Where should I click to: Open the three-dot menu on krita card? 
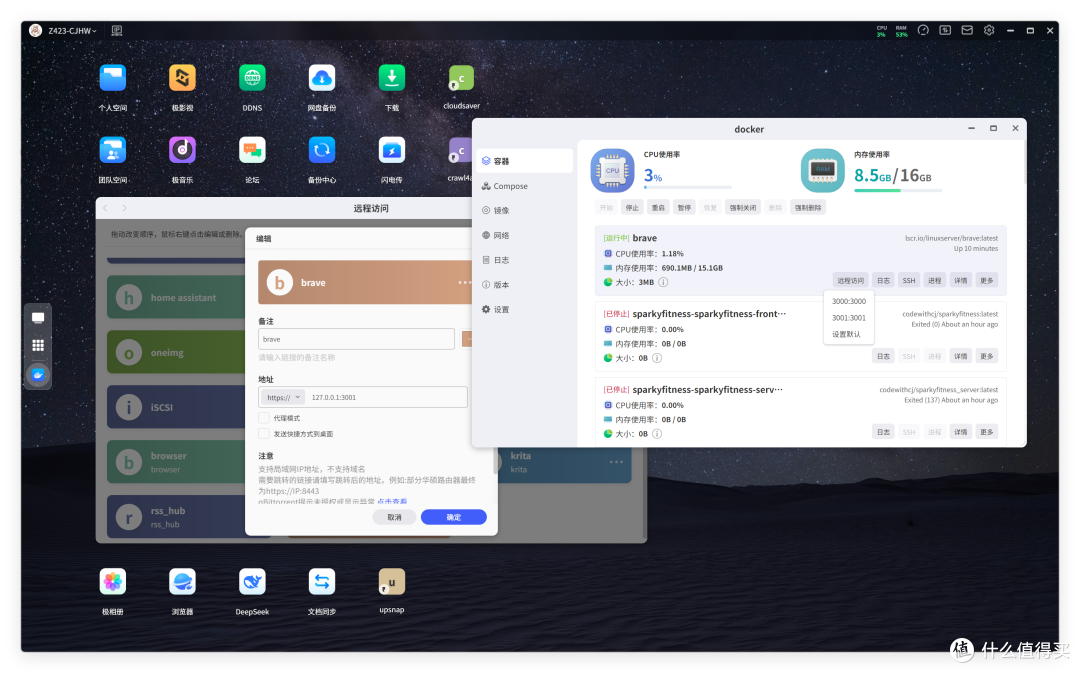coord(616,462)
